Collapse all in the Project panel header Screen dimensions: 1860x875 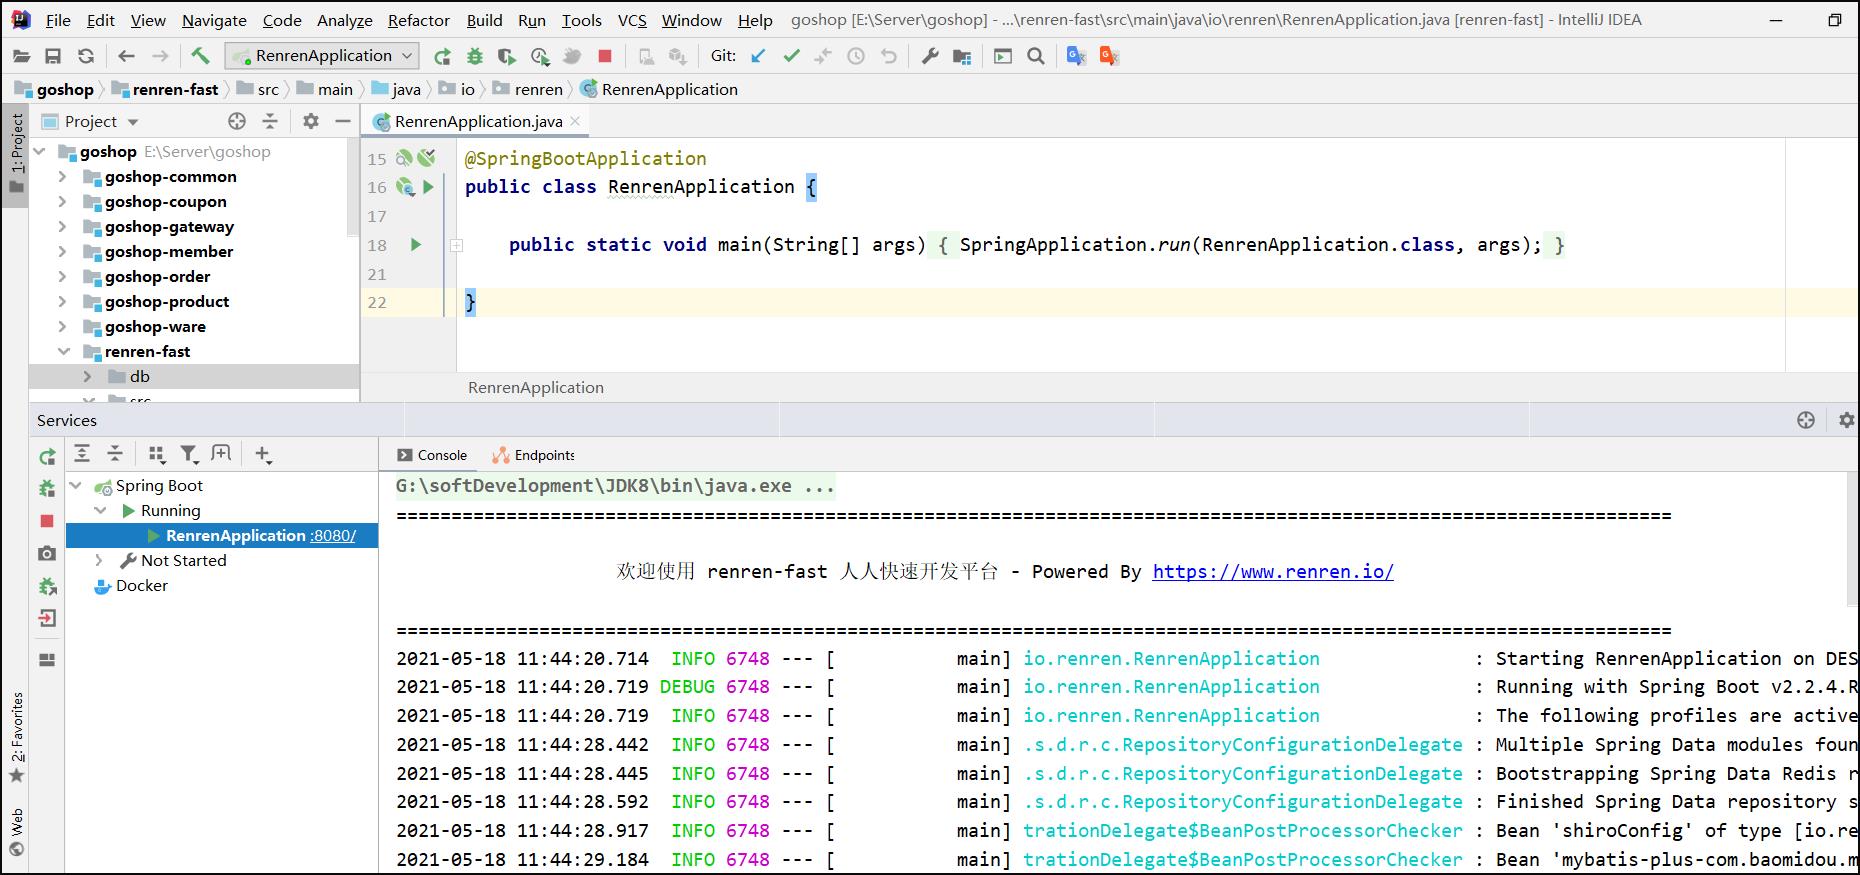[270, 121]
